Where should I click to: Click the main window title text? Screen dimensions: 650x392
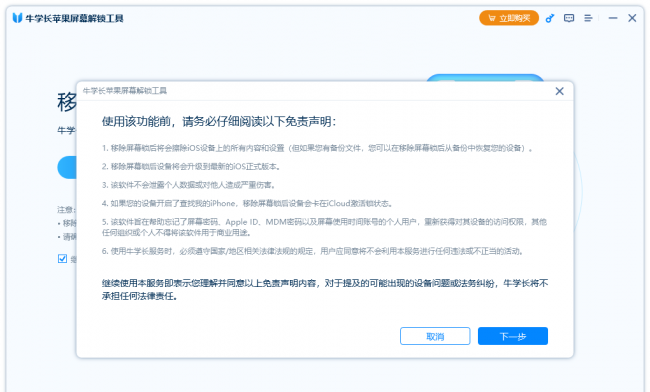pyautogui.click(x=75, y=18)
